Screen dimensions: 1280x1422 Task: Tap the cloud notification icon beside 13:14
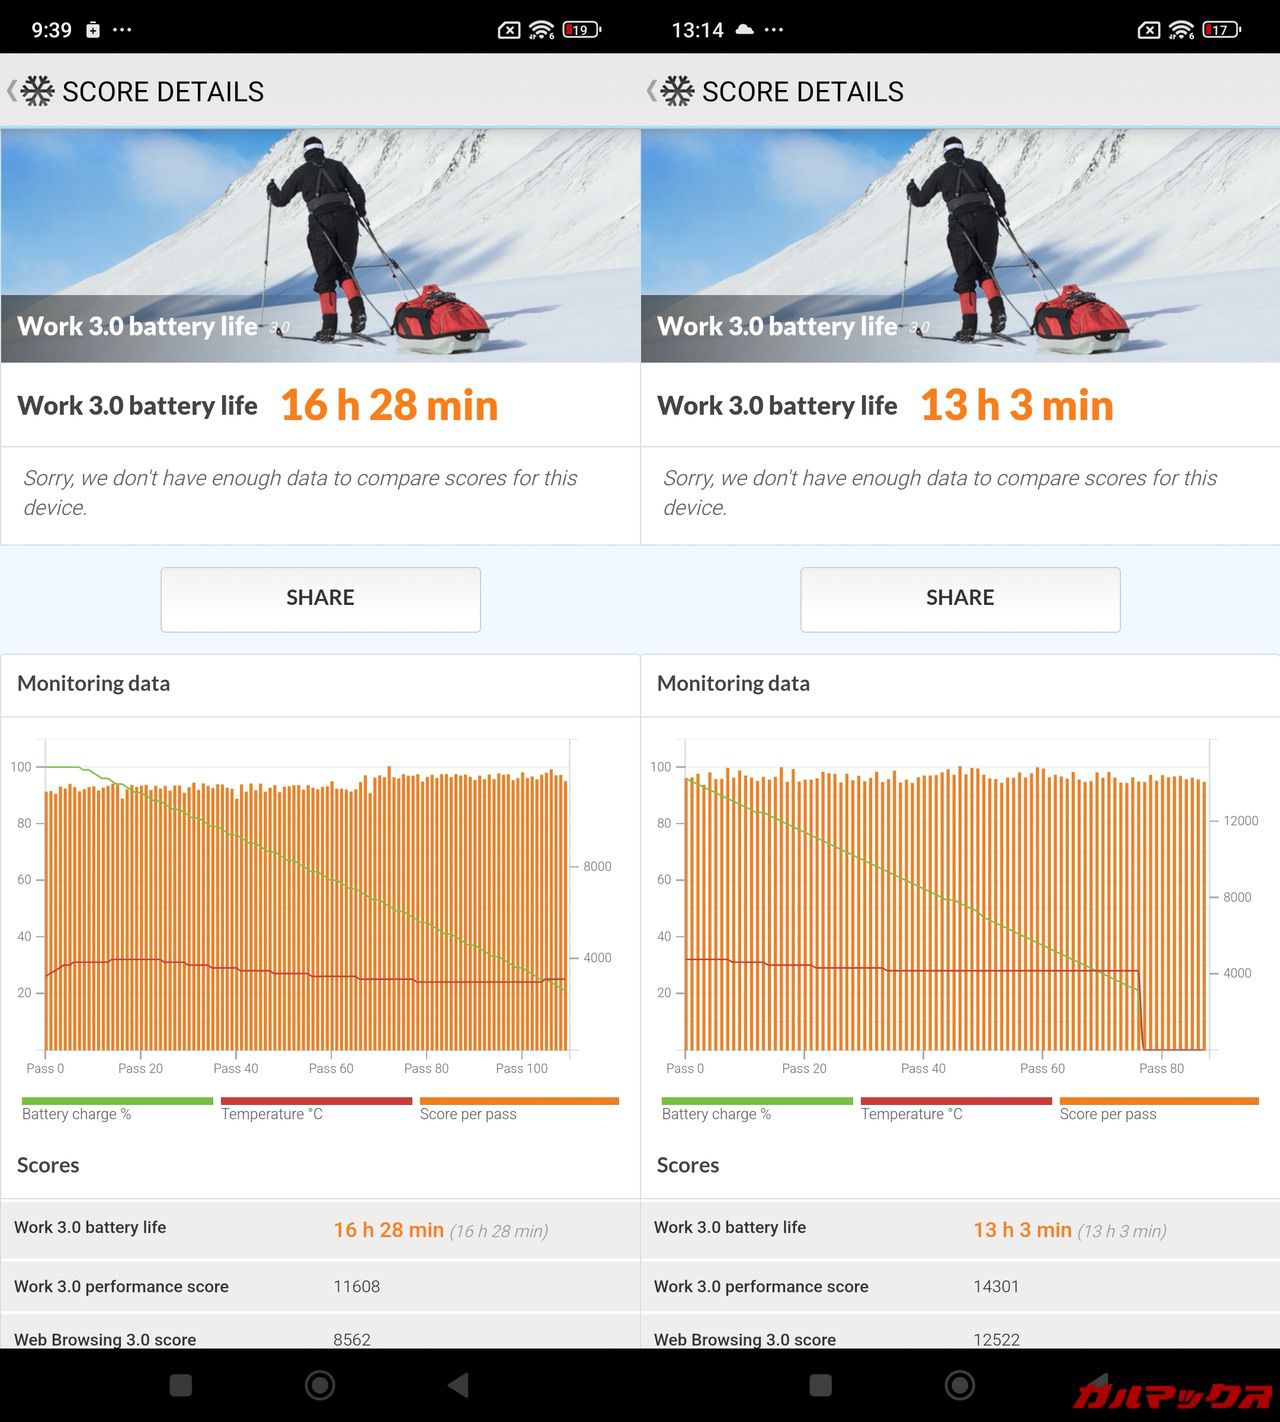pos(744,30)
